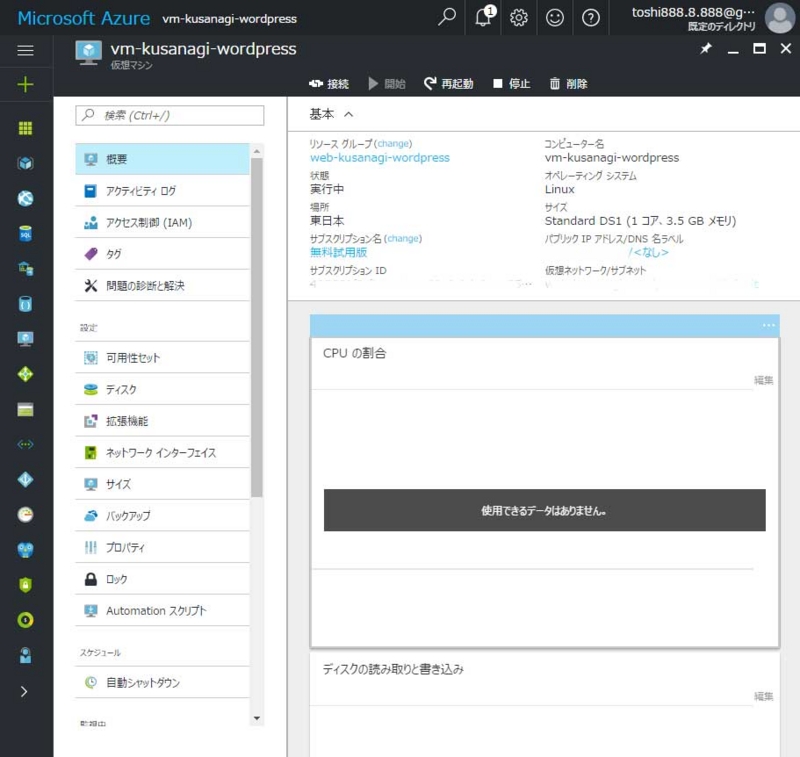Open アクティビティ ログ menu item
The height and width of the screenshot is (757, 800).
pyautogui.click(x=162, y=191)
